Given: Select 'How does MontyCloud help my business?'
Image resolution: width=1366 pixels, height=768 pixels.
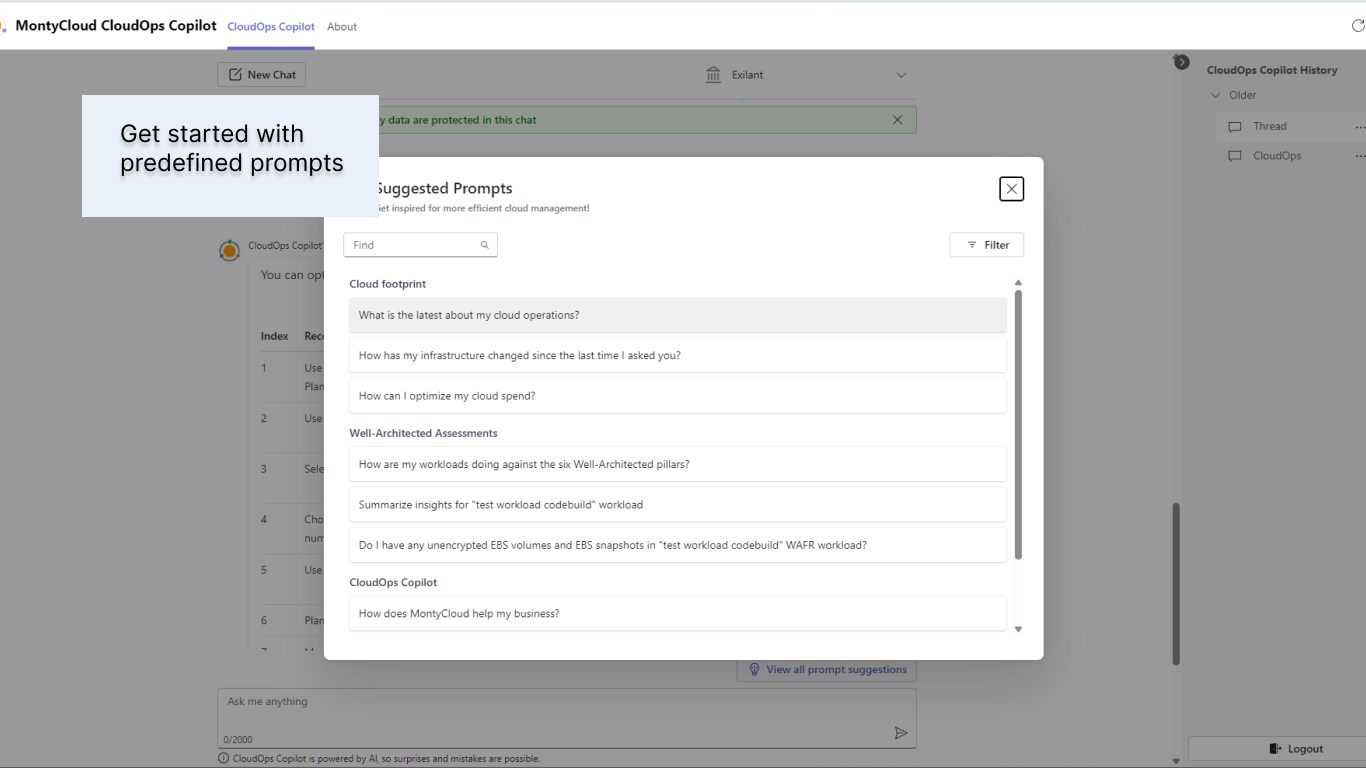Looking at the screenshot, I should (677, 613).
